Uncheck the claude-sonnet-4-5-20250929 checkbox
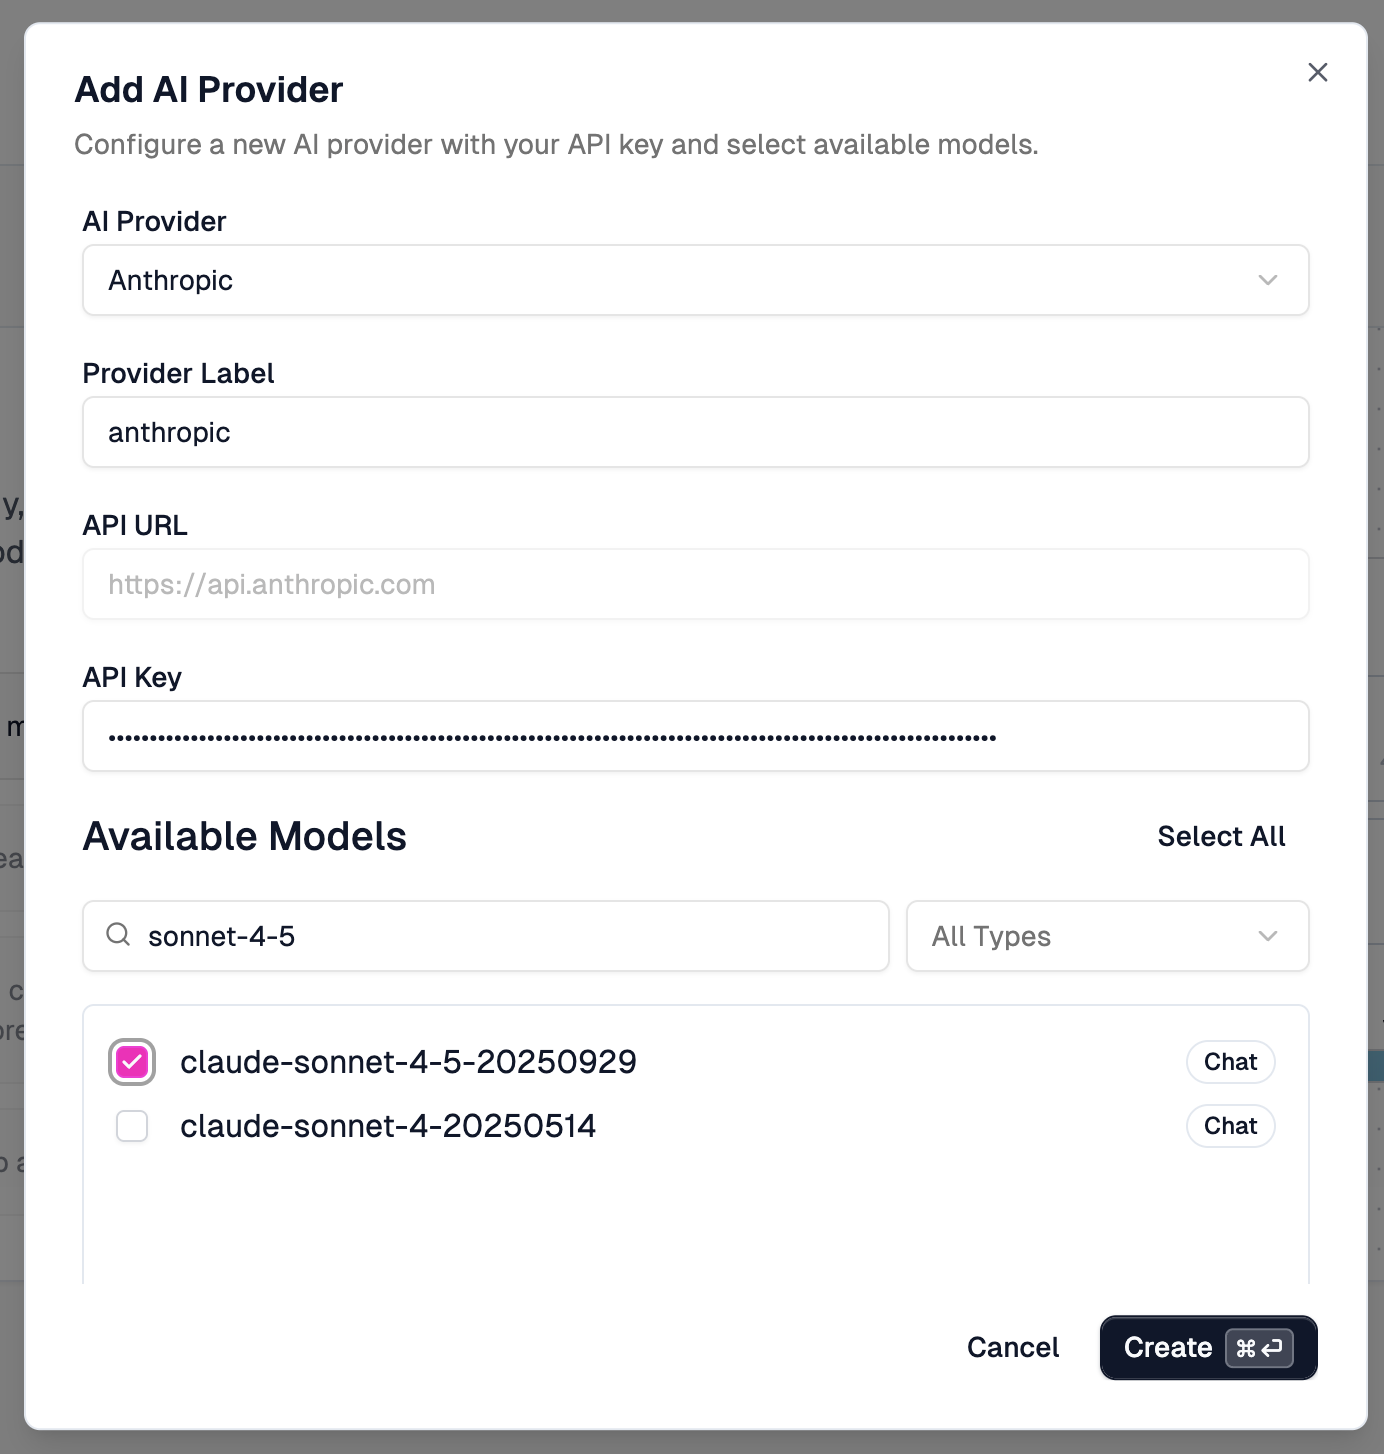Viewport: 1384px width, 1454px height. (x=132, y=1062)
